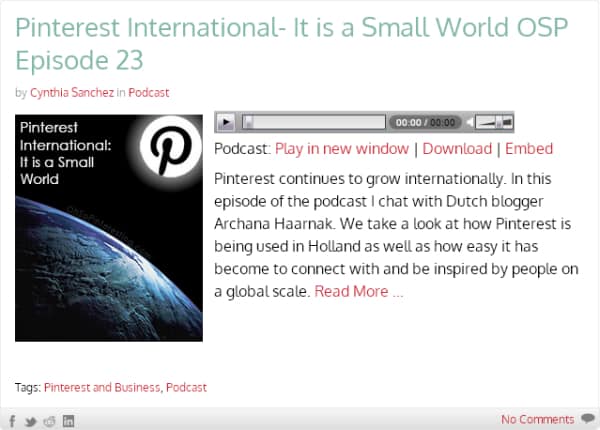Open the 'No Comments' link
This screenshot has width=600, height=430.
point(537,420)
